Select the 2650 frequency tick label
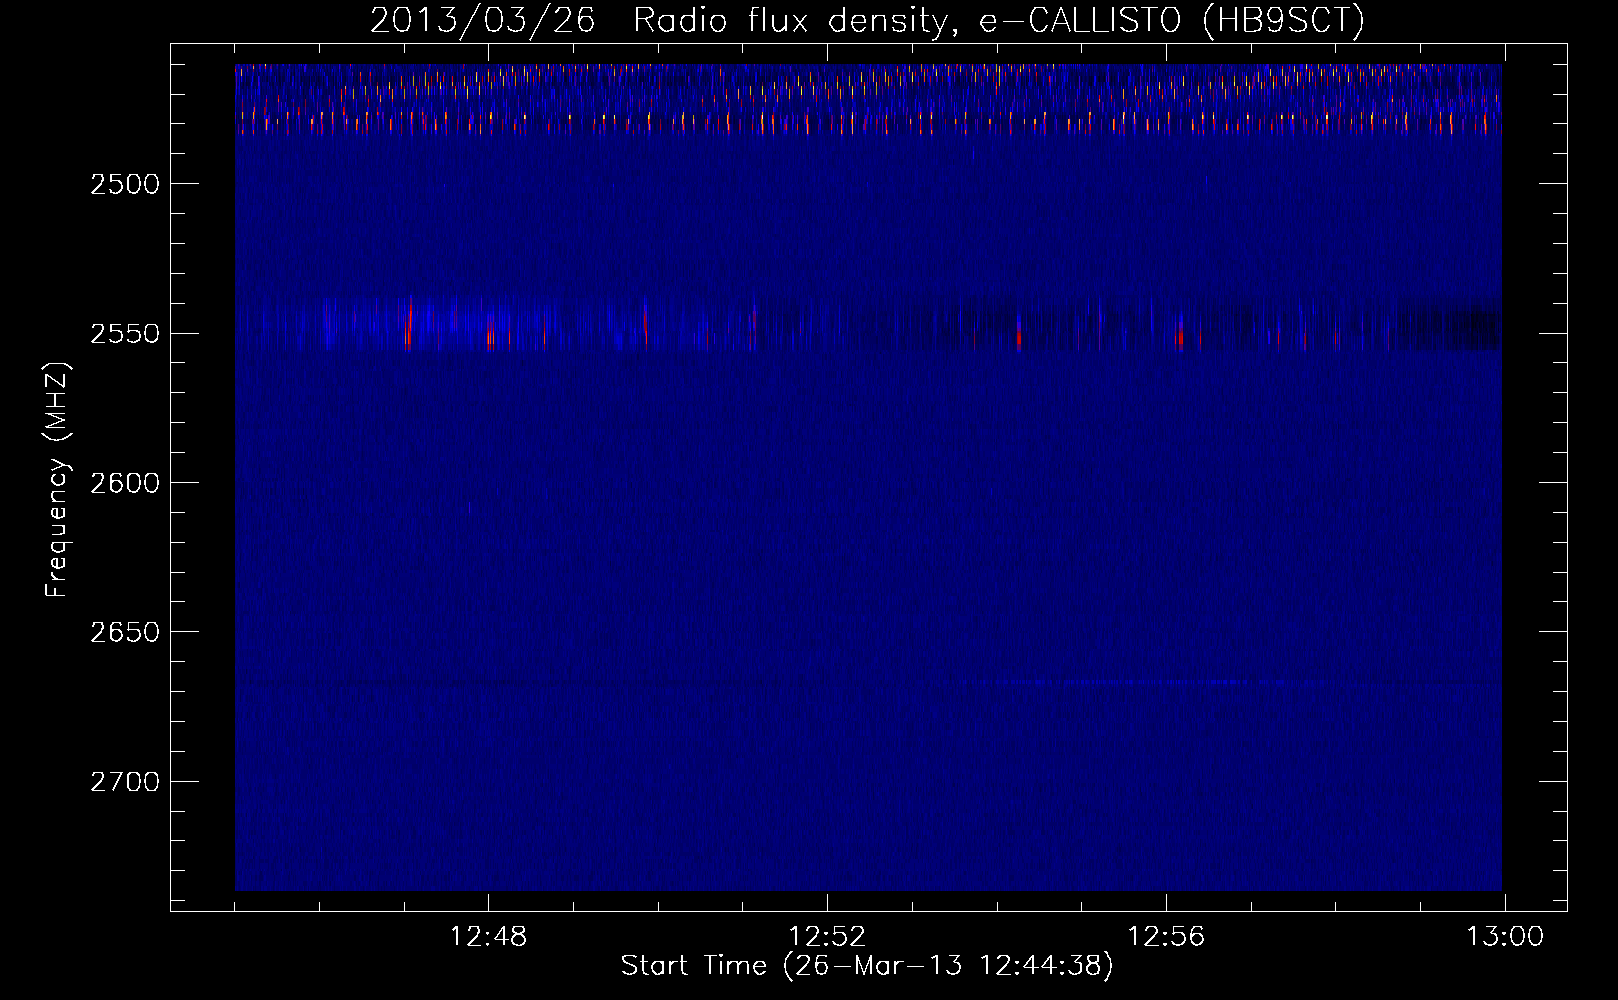Viewport: 1618px width, 1000px height. (124, 632)
